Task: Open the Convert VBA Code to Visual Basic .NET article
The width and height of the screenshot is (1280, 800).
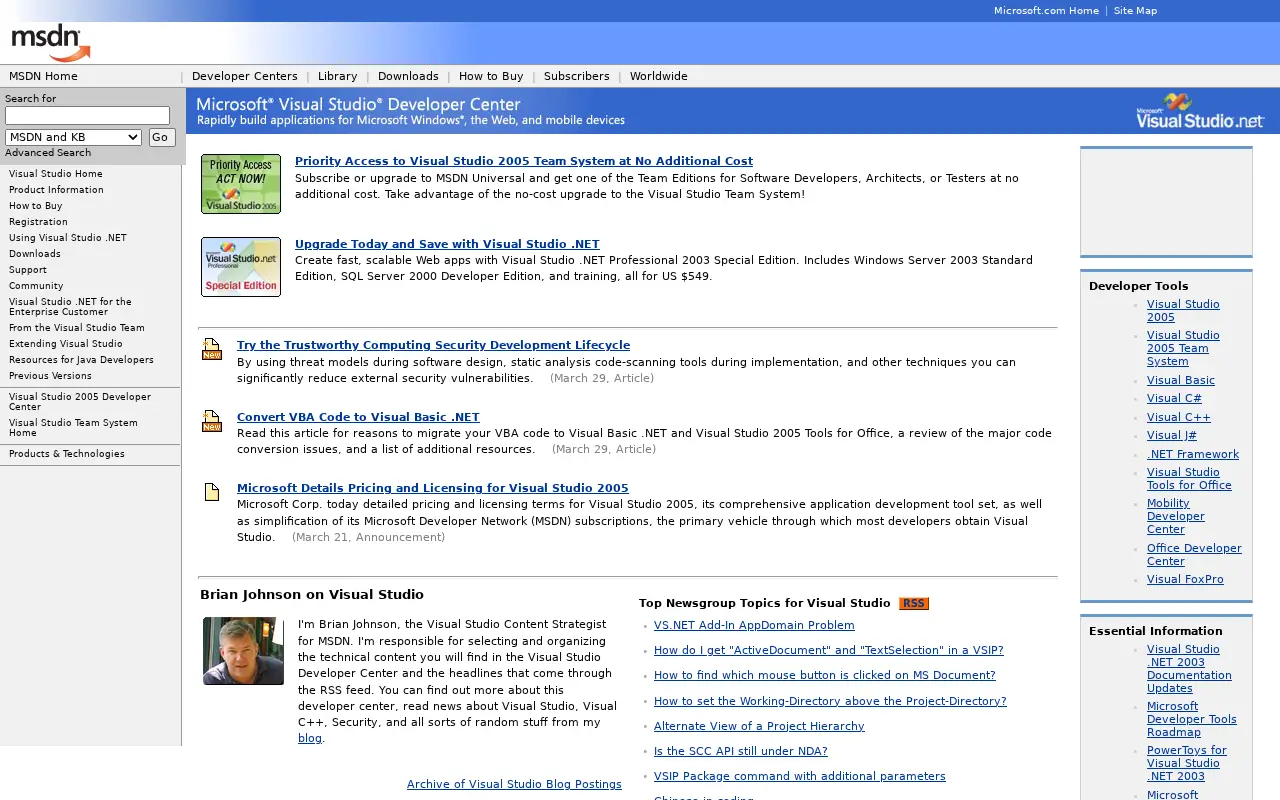Action: tap(358, 417)
